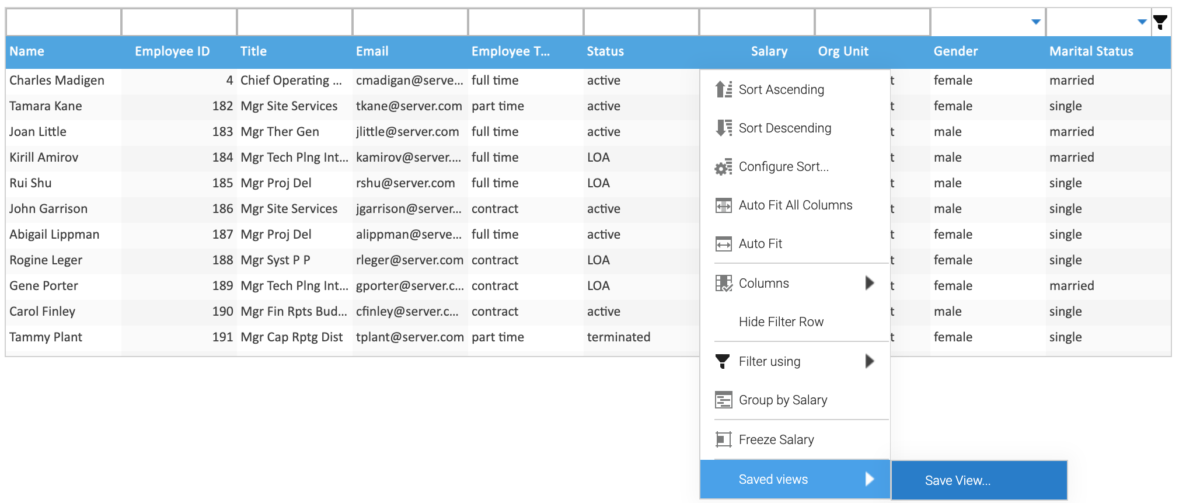This screenshot has width=1200, height=503.
Task: Click the Salary column header
Action: pyautogui.click(x=756, y=51)
